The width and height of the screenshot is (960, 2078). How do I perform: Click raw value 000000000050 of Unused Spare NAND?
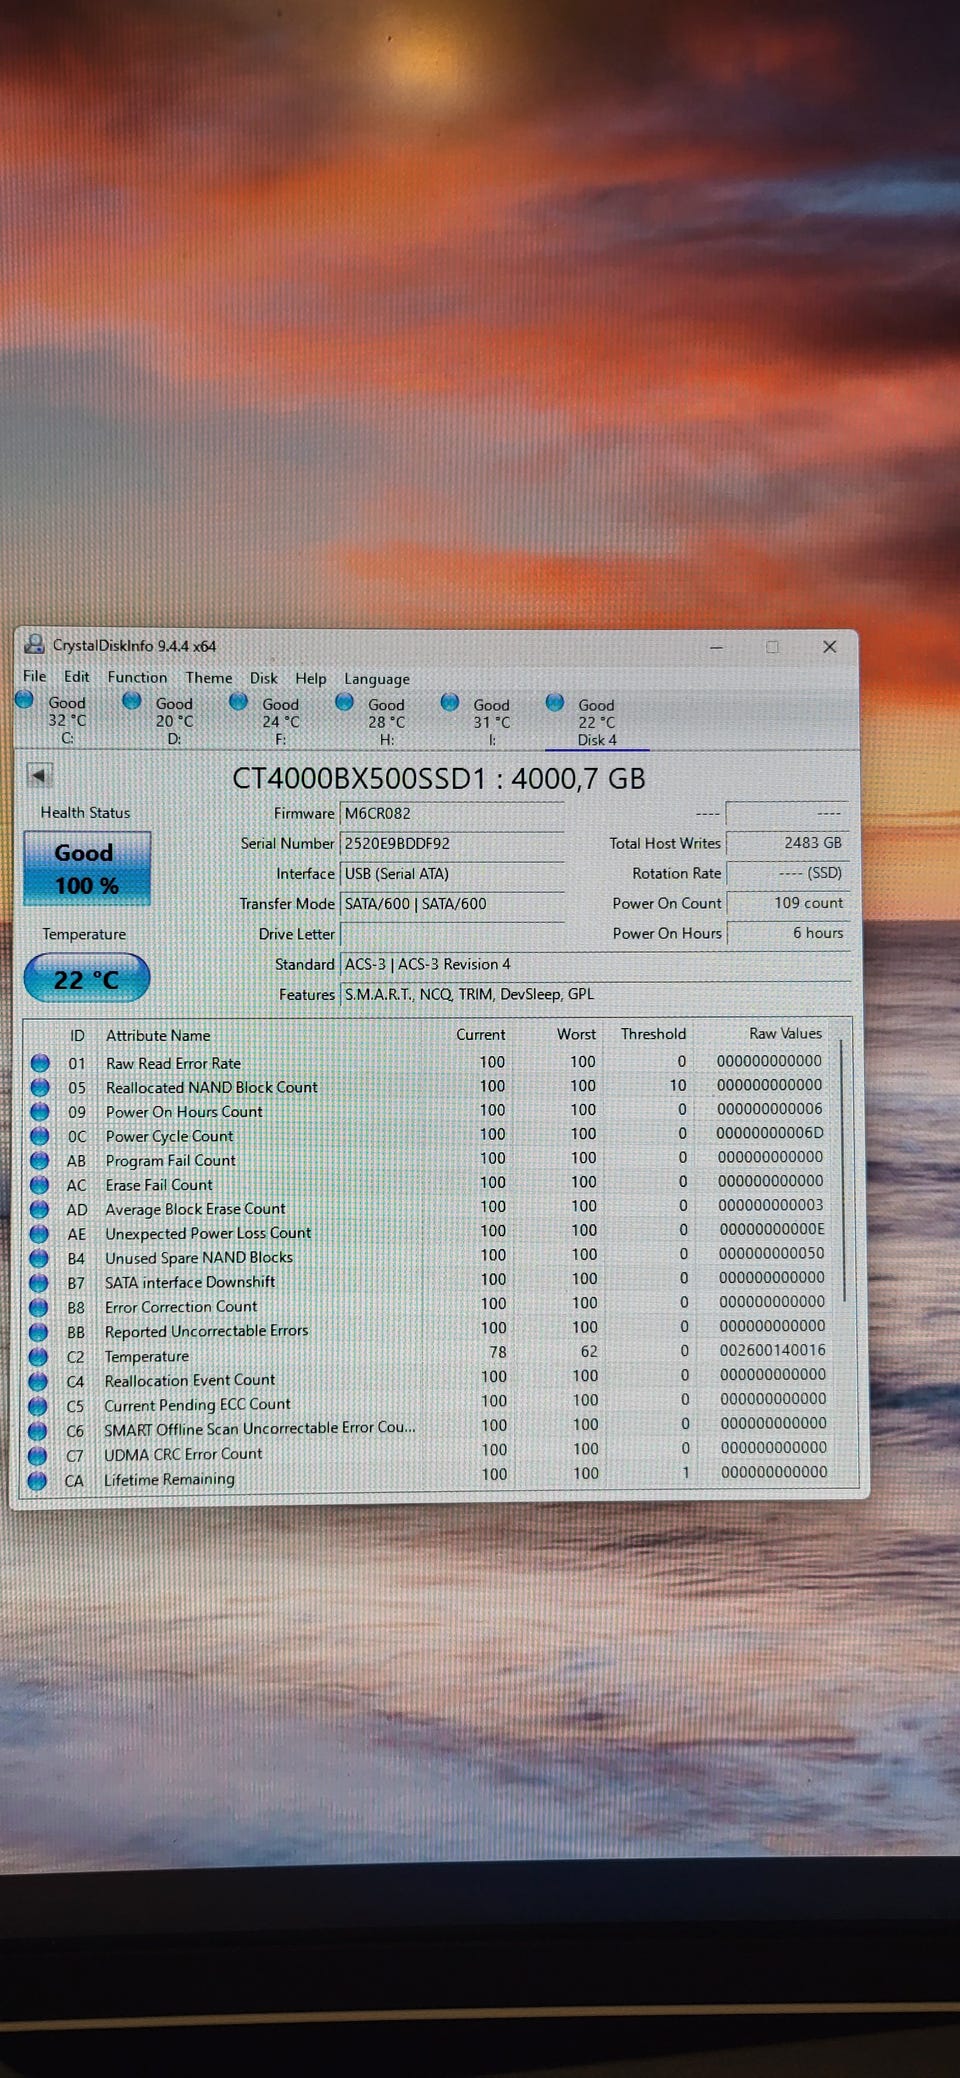click(771, 1253)
